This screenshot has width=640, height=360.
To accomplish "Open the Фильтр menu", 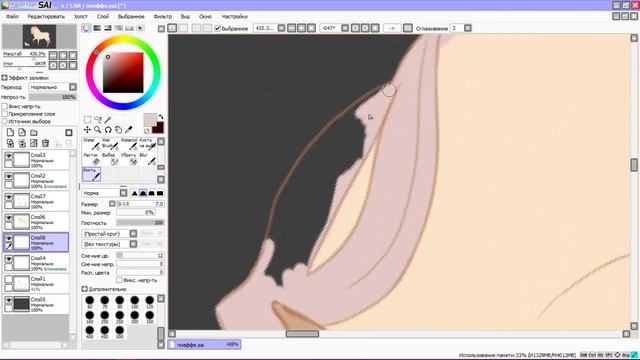I will (x=162, y=16).
